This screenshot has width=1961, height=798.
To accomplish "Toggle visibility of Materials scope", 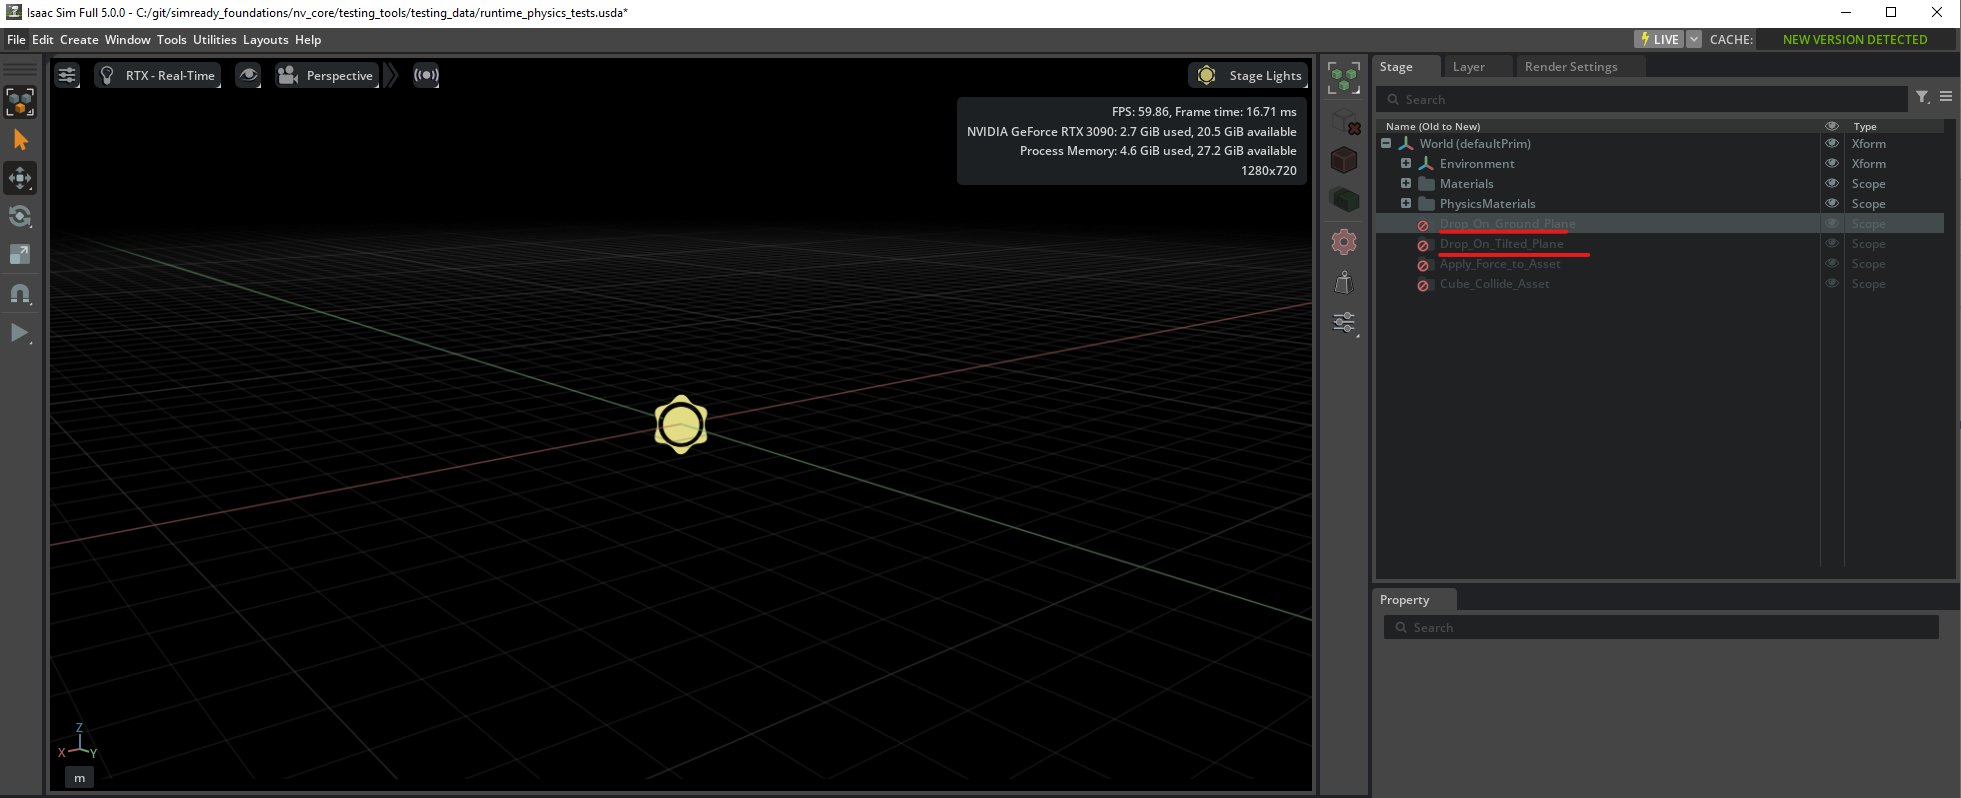I will click(x=1832, y=183).
